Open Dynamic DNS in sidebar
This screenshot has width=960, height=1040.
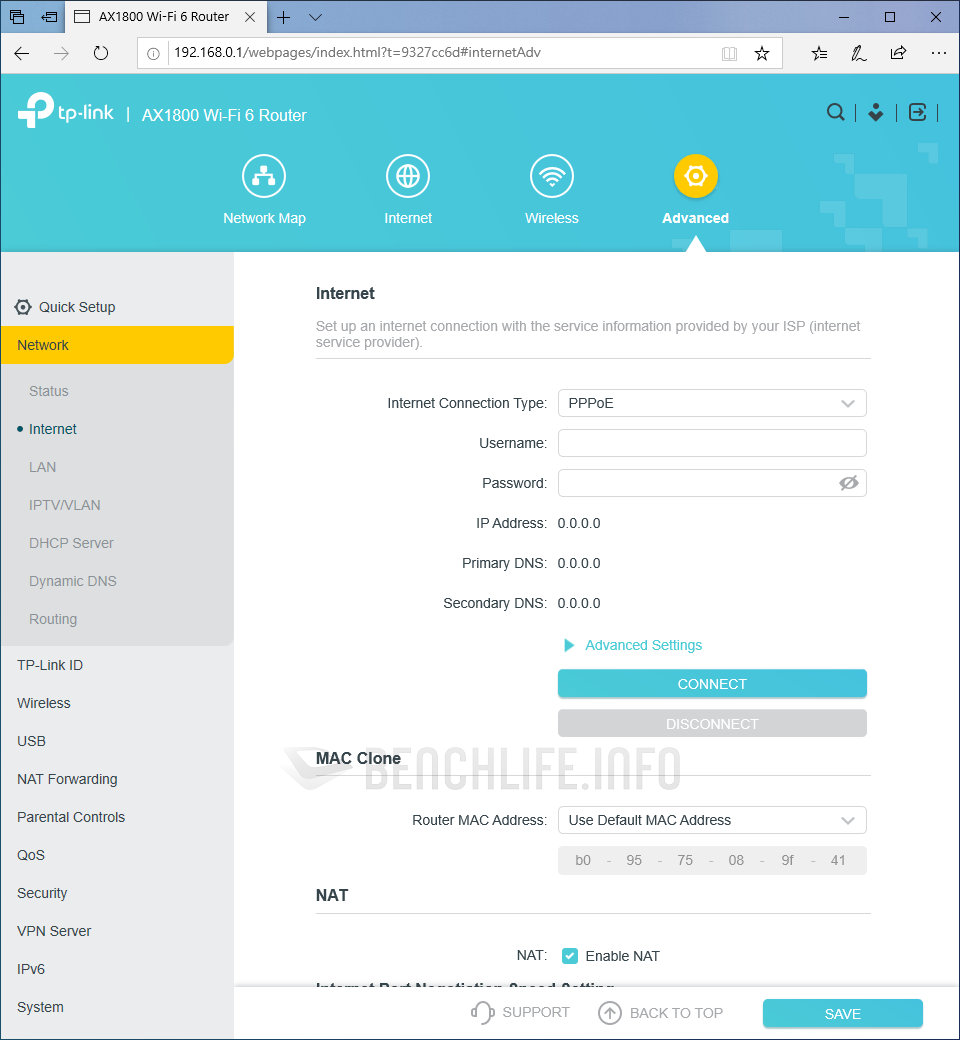(72, 581)
